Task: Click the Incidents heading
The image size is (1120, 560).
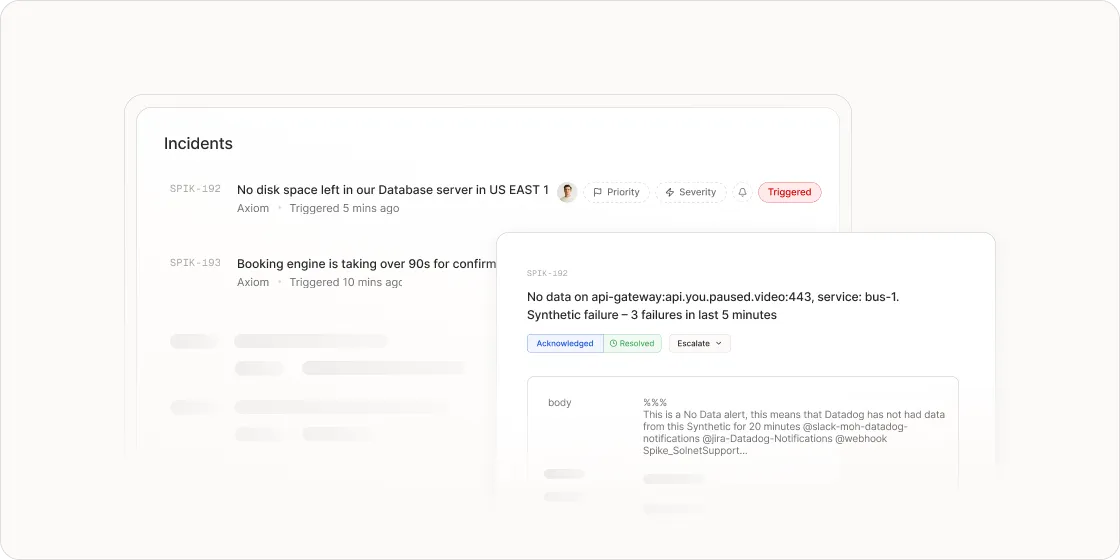Action: coord(198,144)
